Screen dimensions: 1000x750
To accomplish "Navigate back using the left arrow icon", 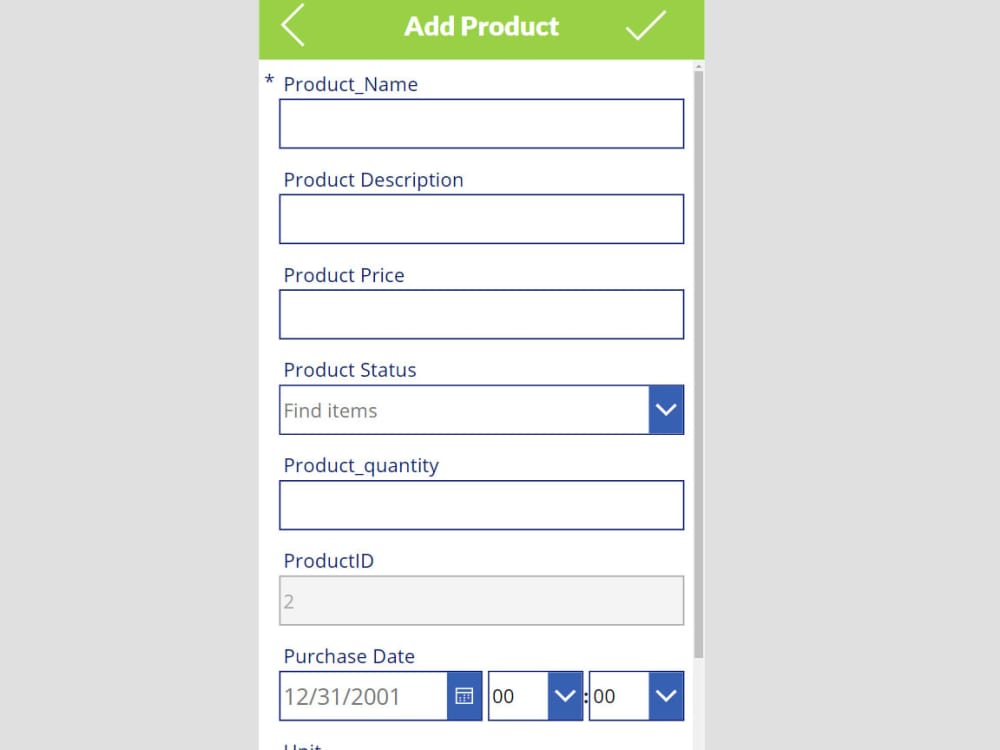I will click(x=291, y=27).
